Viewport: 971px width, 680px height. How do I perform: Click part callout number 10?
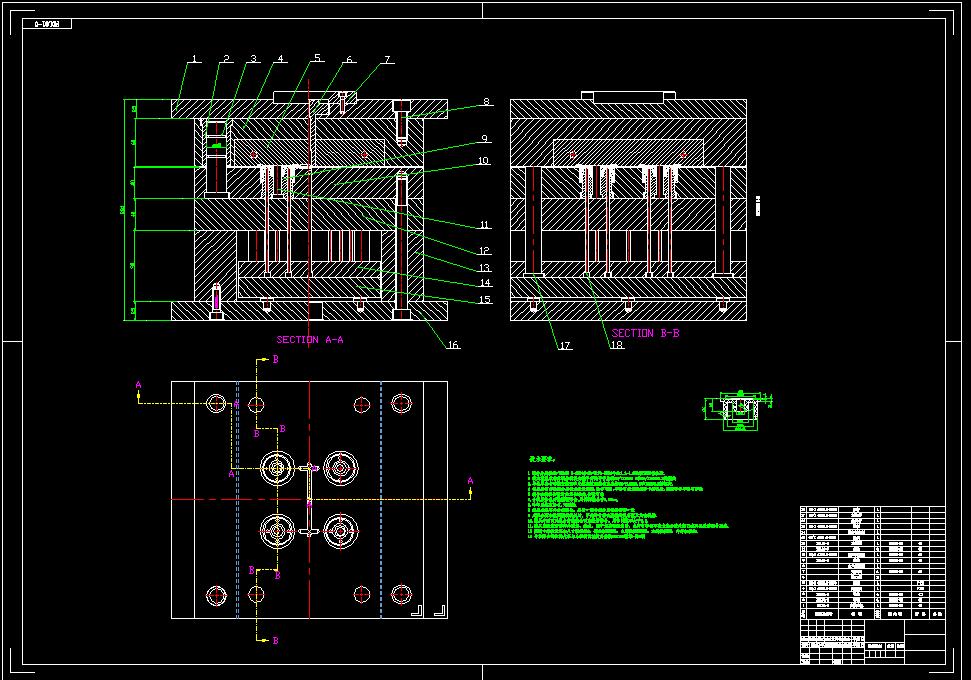(x=484, y=160)
